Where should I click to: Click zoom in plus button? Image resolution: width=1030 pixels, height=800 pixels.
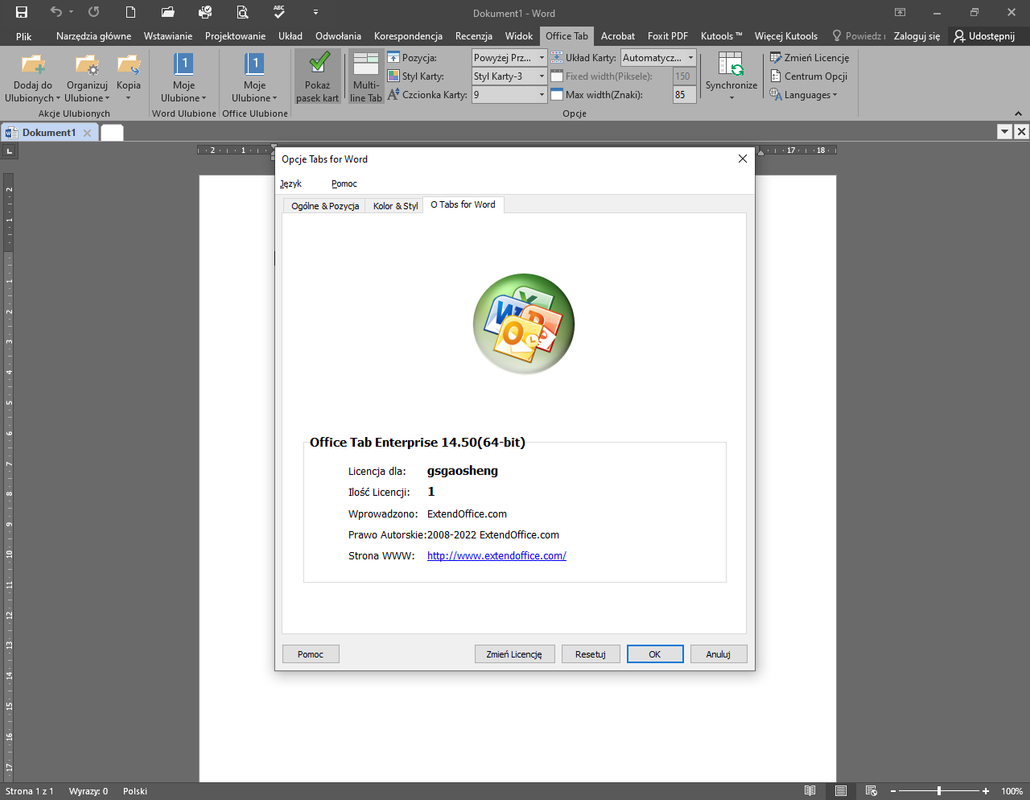point(986,791)
